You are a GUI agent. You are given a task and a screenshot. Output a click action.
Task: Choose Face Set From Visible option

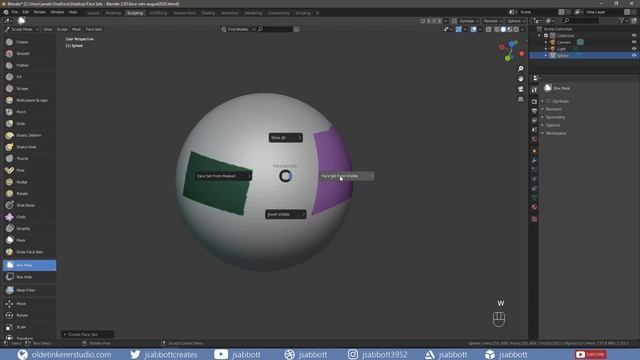[x=347, y=176]
